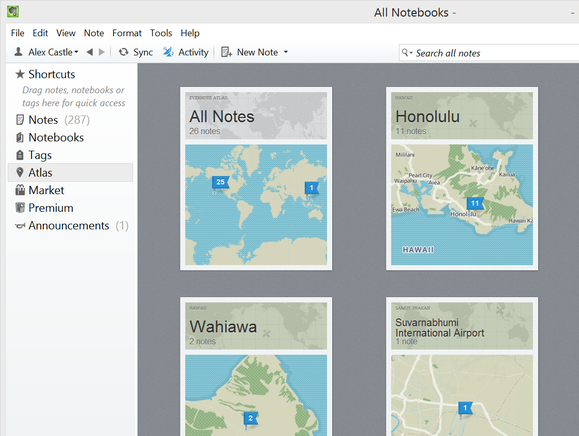Open the Note menu
This screenshot has width=579, height=436.
(94, 33)
